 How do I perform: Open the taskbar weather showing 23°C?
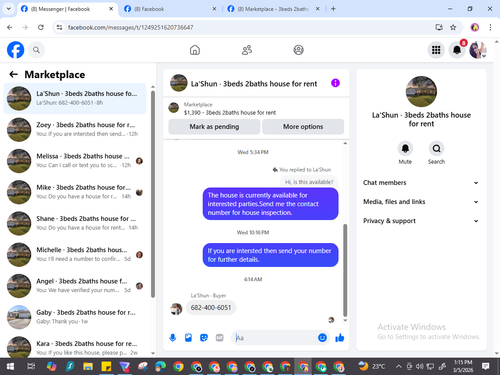pyautogui.click(x=371, y=367)
